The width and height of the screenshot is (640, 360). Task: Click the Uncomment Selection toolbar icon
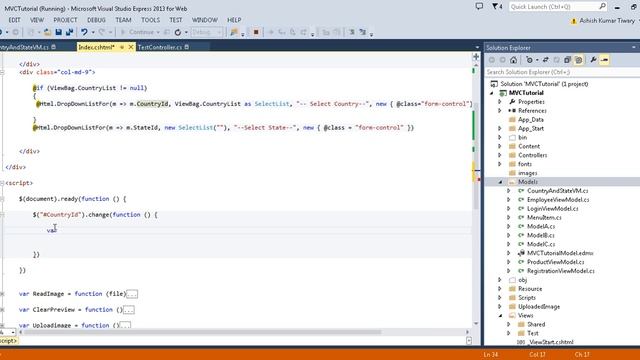click(362, 32)
